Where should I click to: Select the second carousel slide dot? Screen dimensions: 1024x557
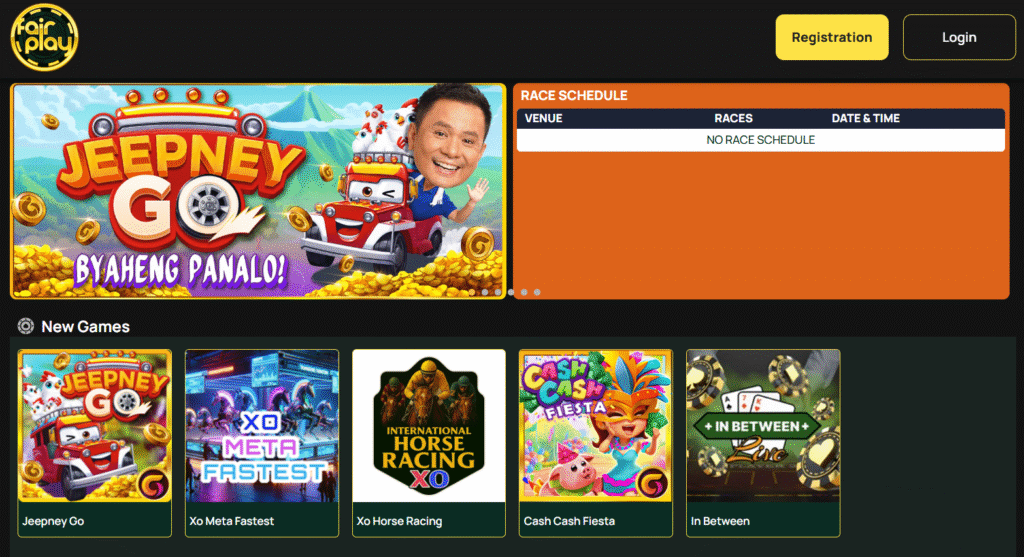pos(485,292)
